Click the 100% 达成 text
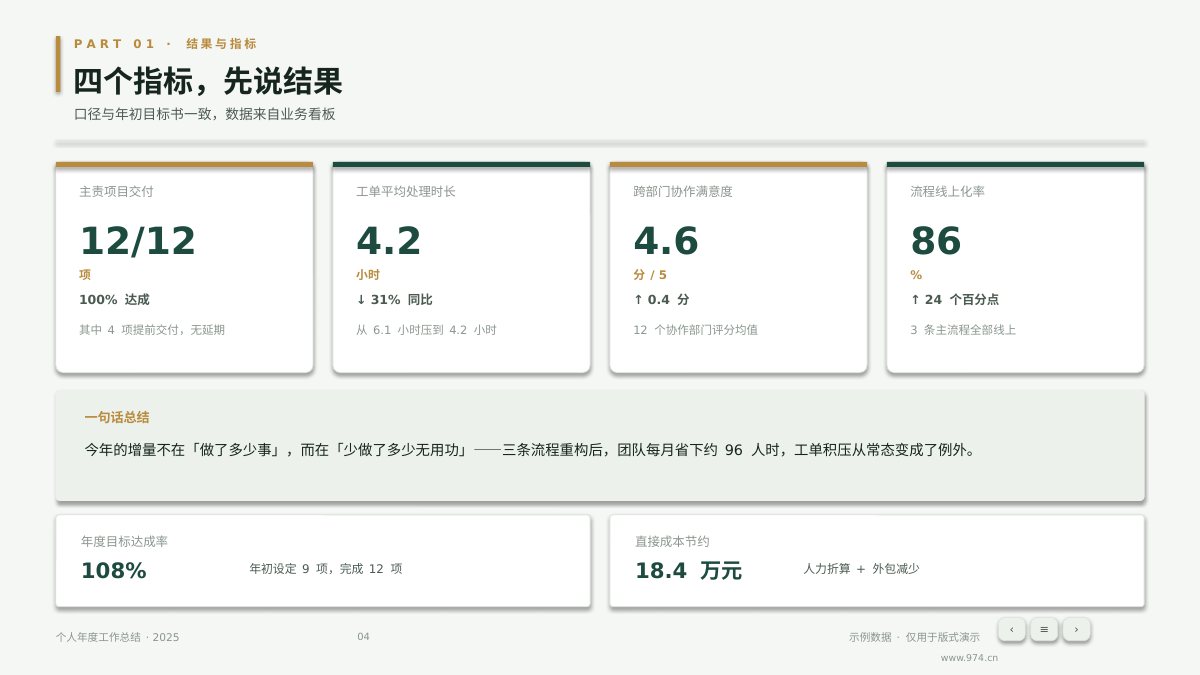 click(114, 299)
